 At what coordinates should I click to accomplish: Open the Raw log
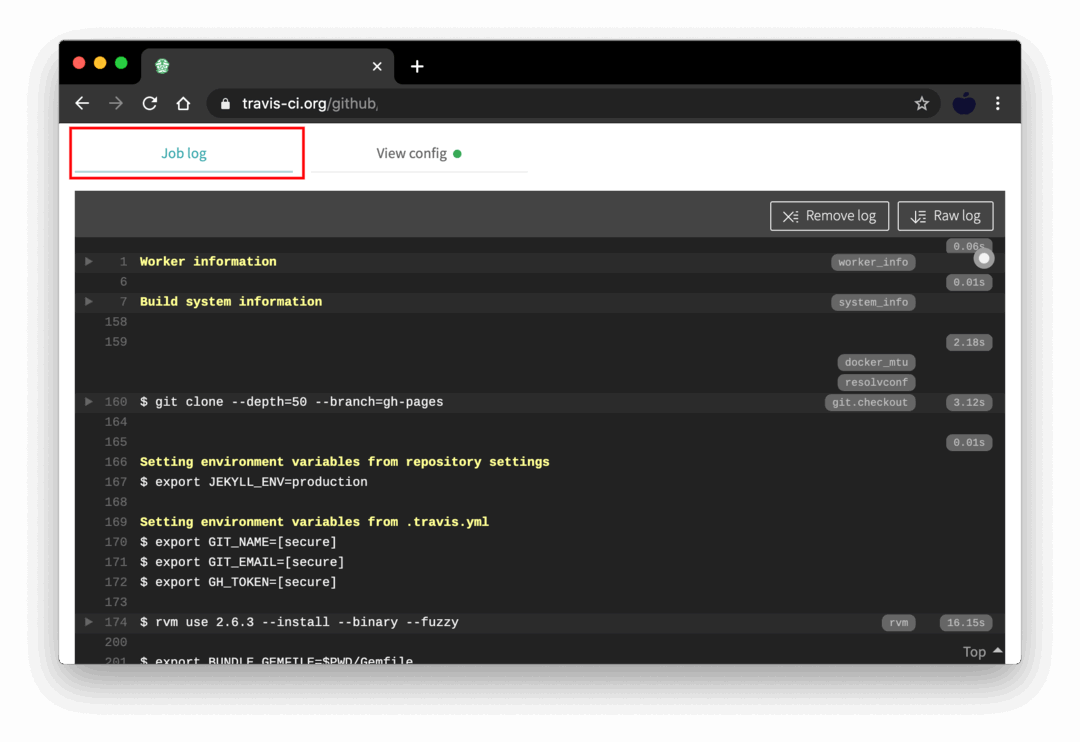(945, 216)
